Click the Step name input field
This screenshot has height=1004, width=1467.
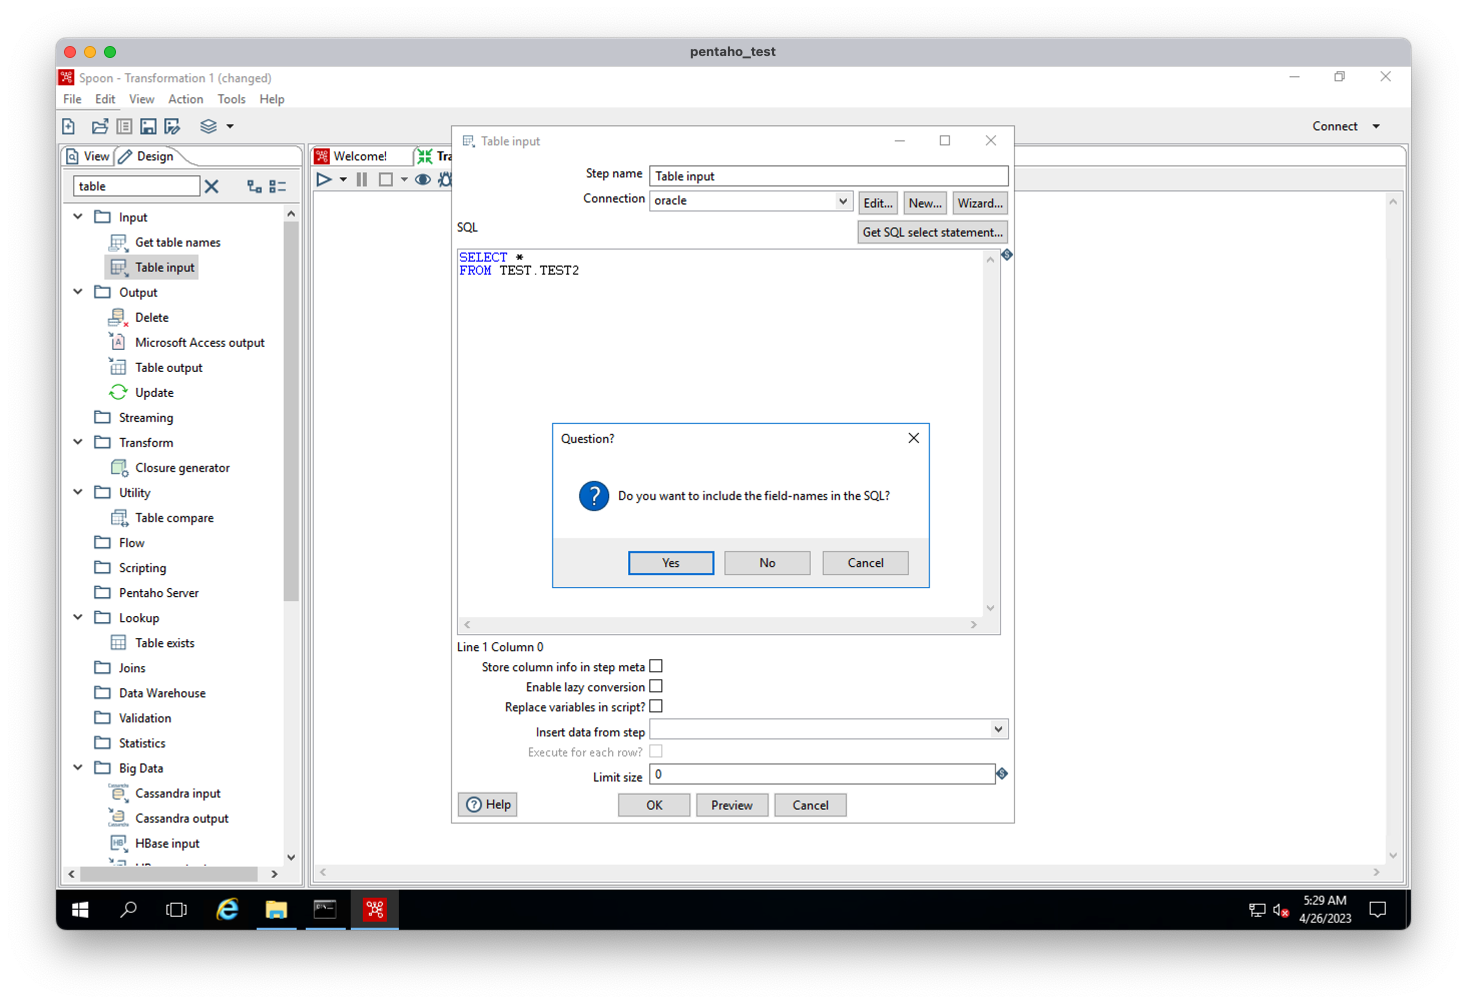tap(828, 176)
